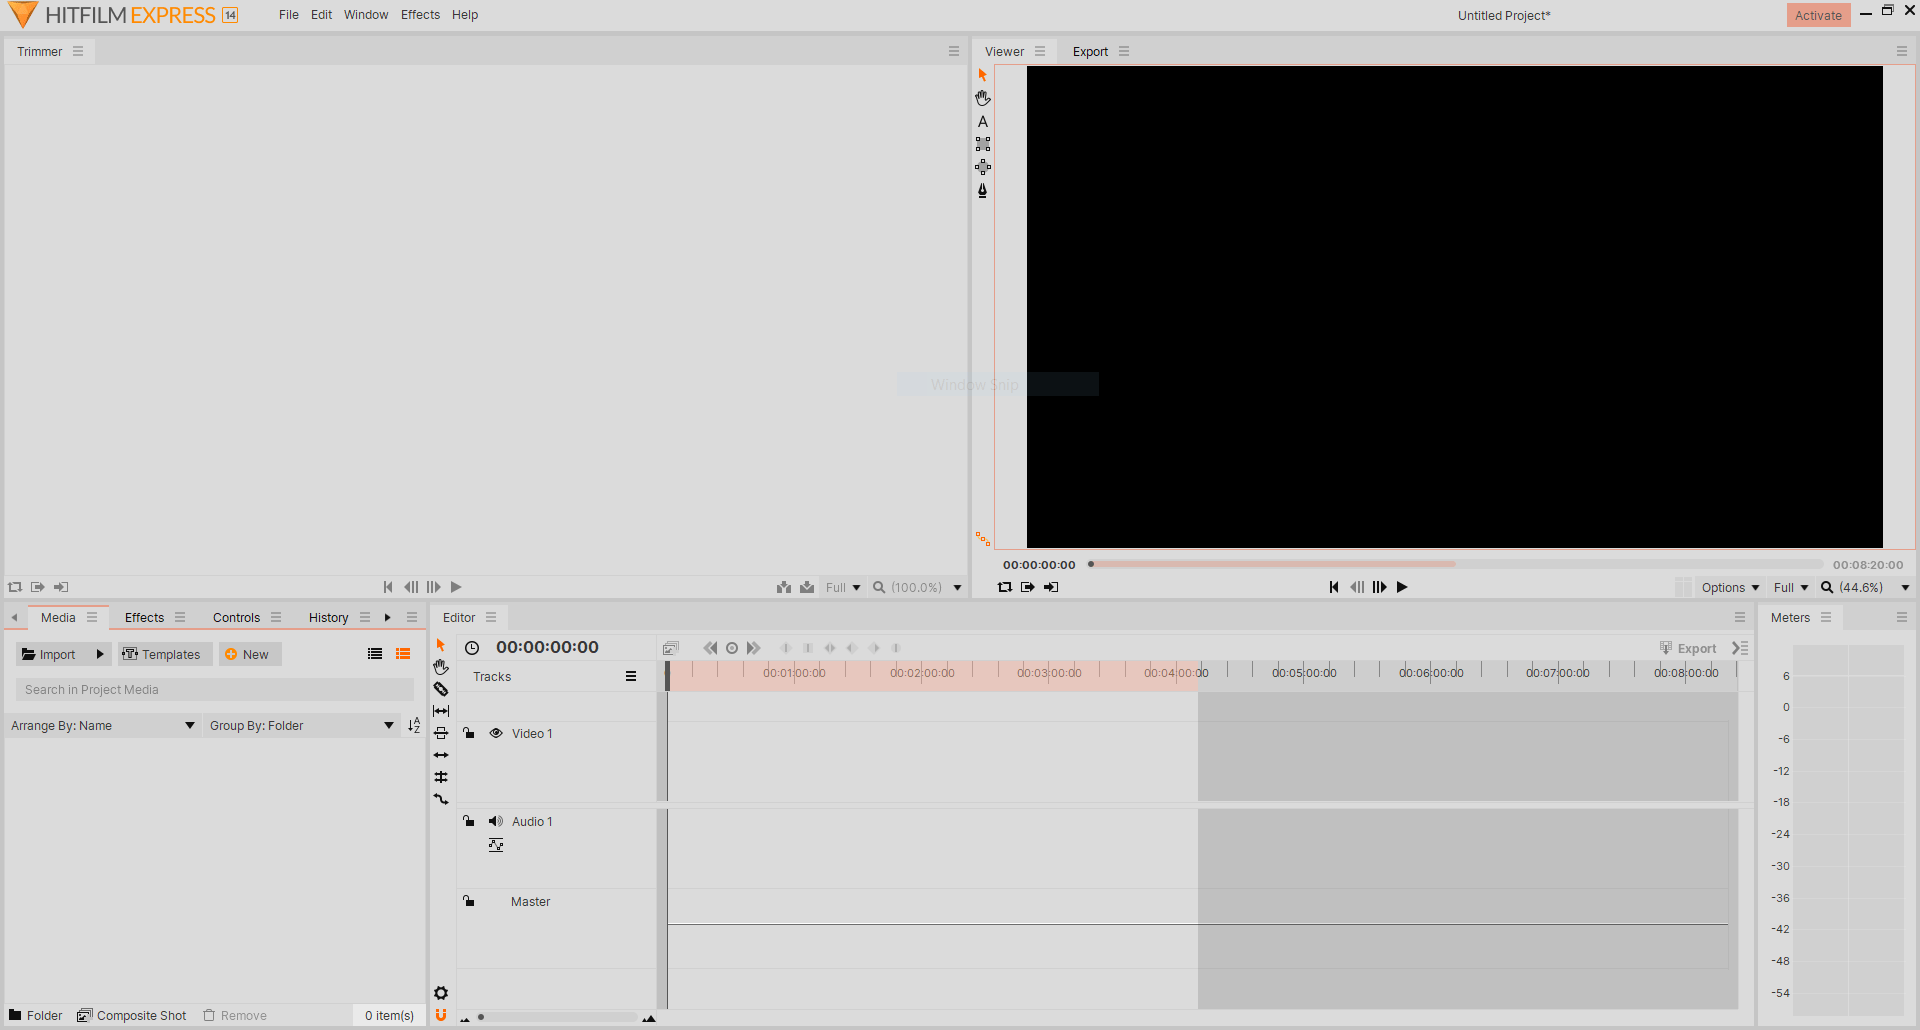The image size is (1920, 1030).
Task: Open the Group By: Folder dropdown
Action: 302,725
